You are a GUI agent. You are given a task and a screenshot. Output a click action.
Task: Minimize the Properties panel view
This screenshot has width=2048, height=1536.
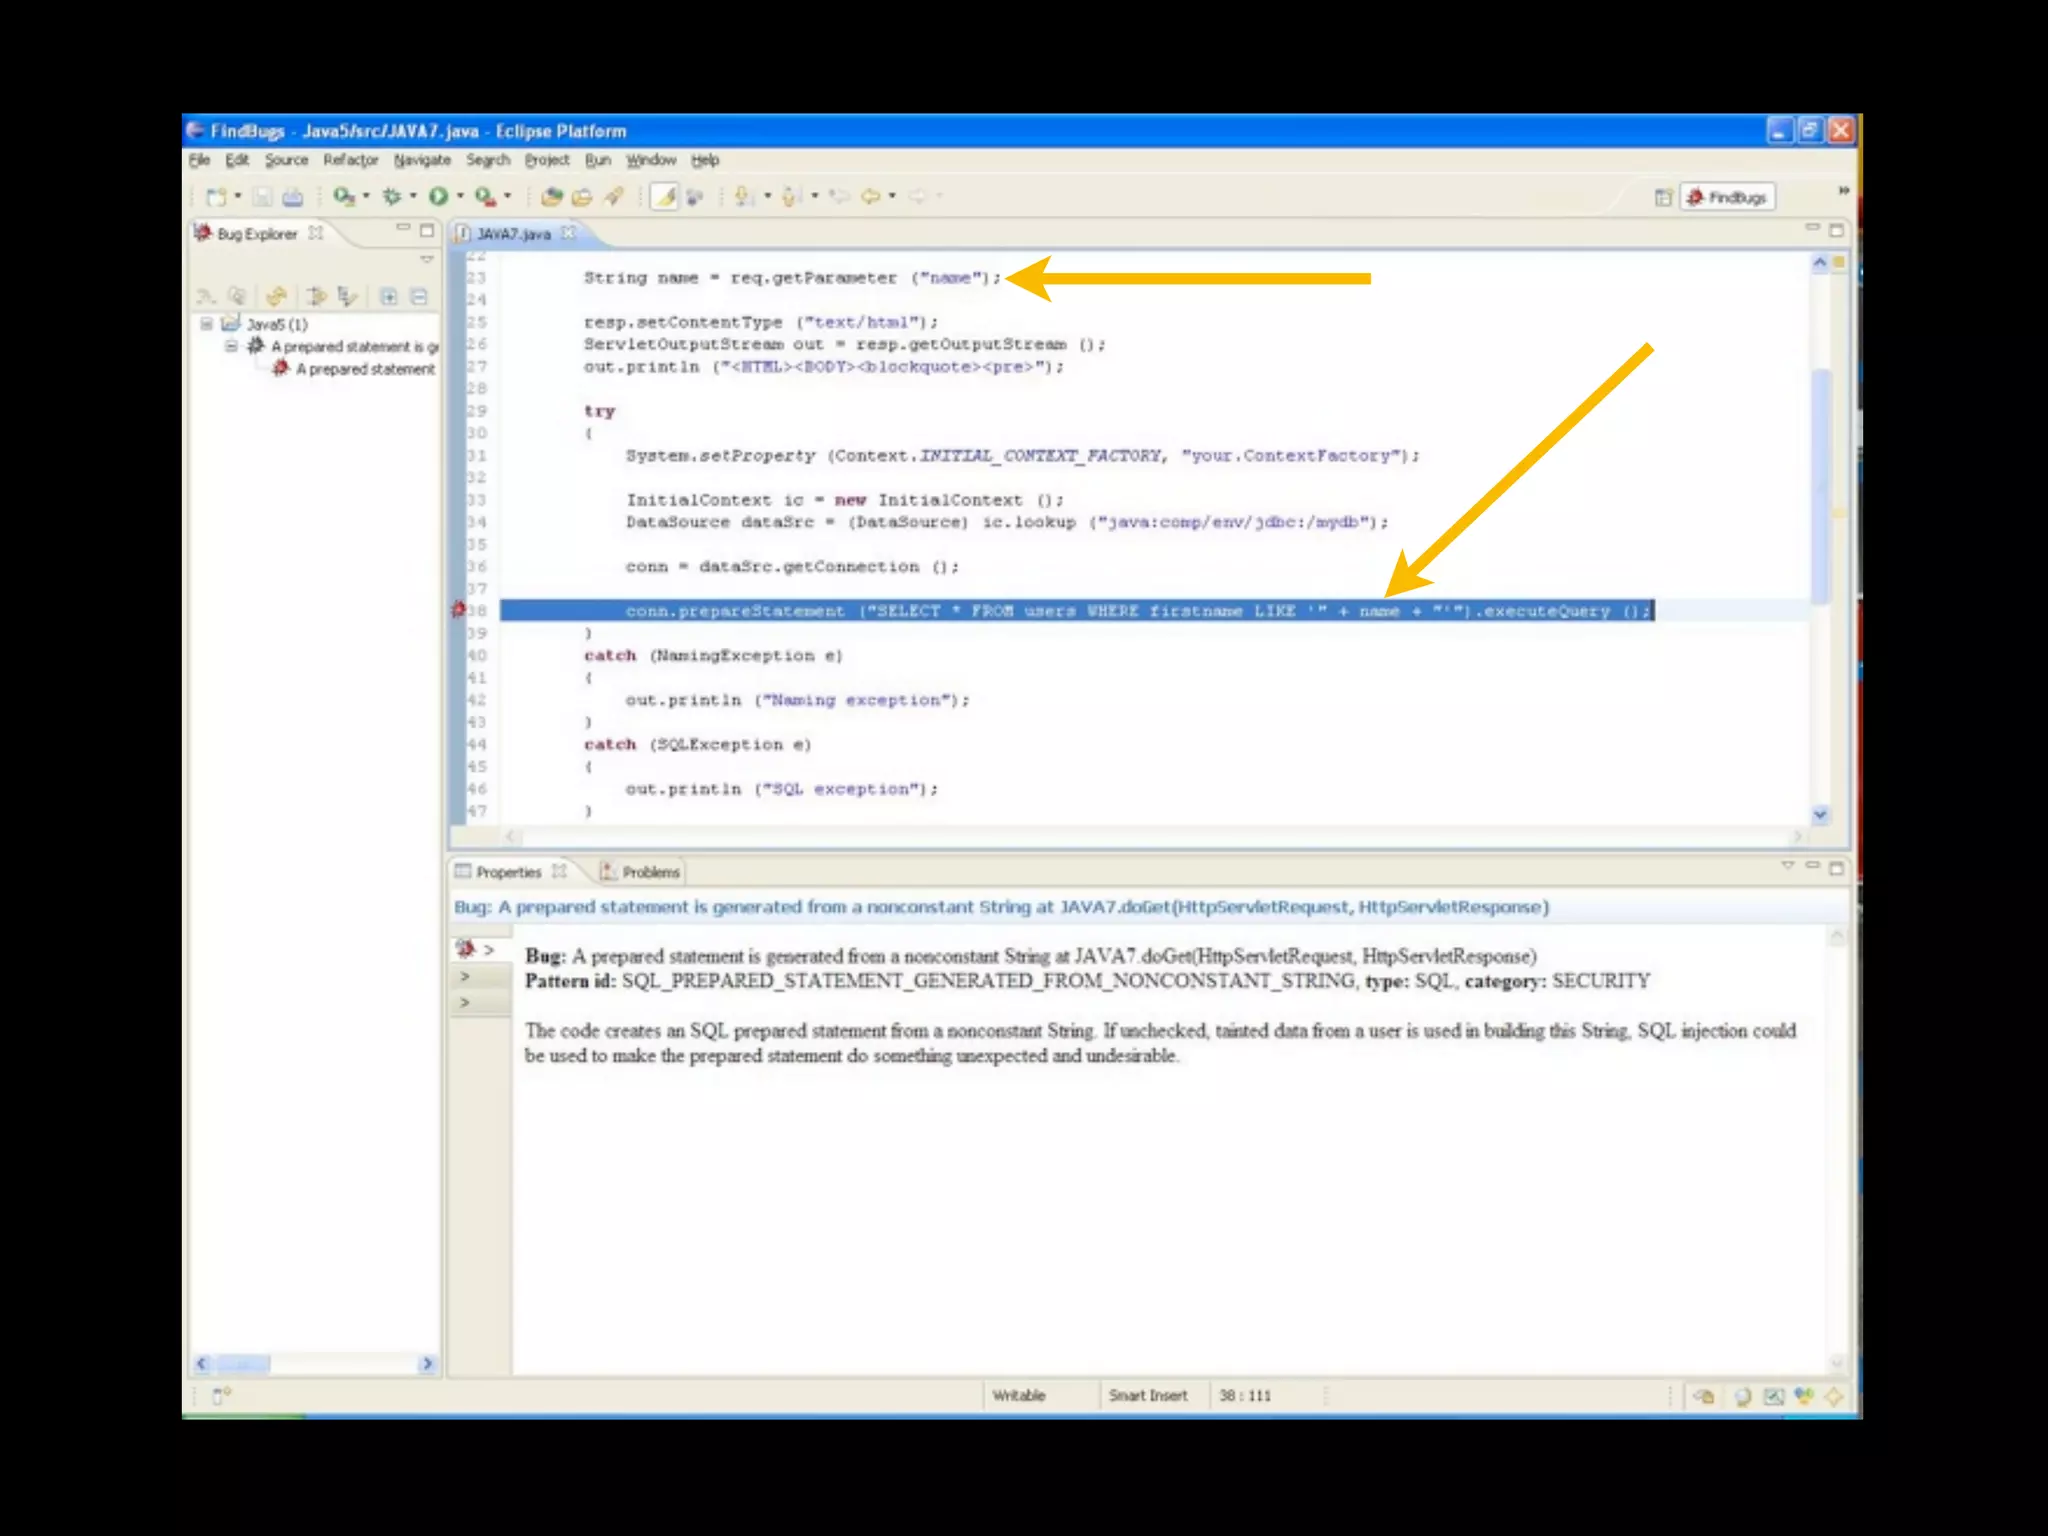pyautogui.click(x=1812, y=866)
